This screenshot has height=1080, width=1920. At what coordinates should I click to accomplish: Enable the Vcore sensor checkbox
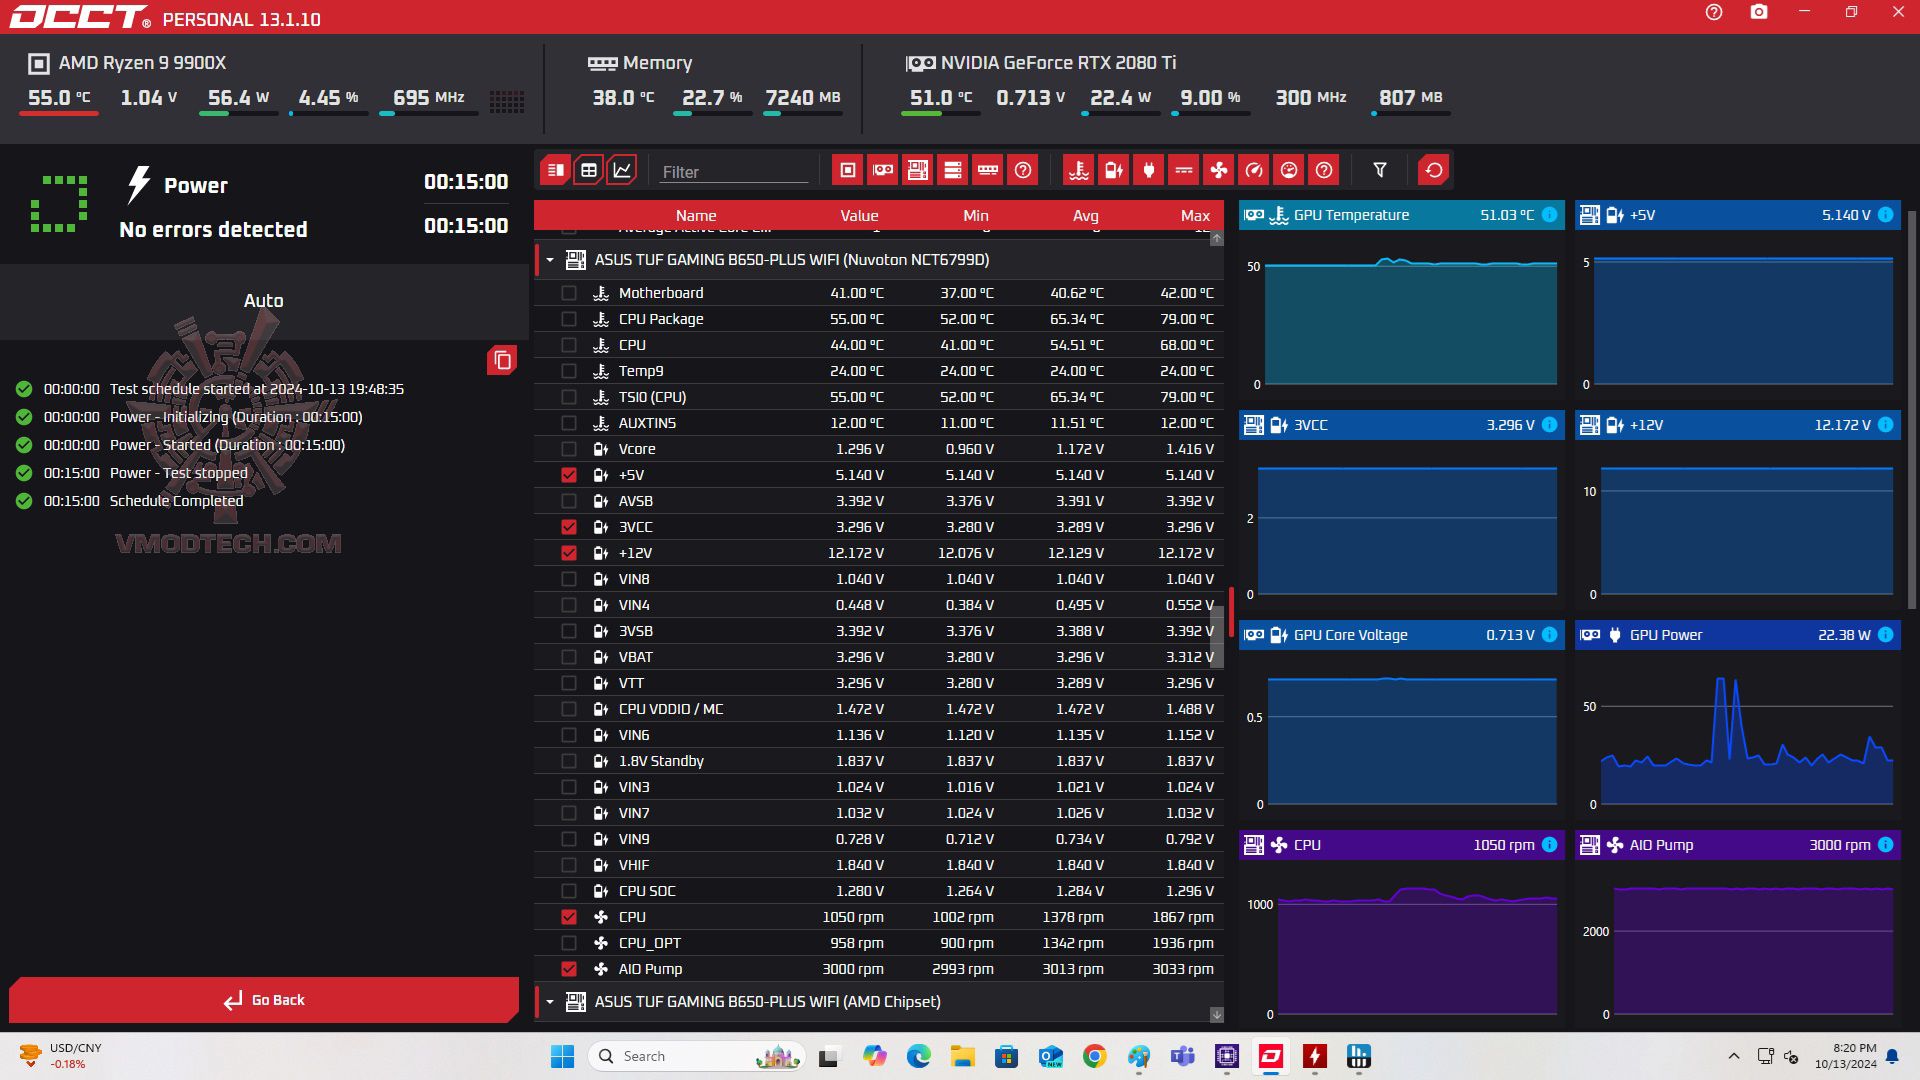tap(569, 449)
